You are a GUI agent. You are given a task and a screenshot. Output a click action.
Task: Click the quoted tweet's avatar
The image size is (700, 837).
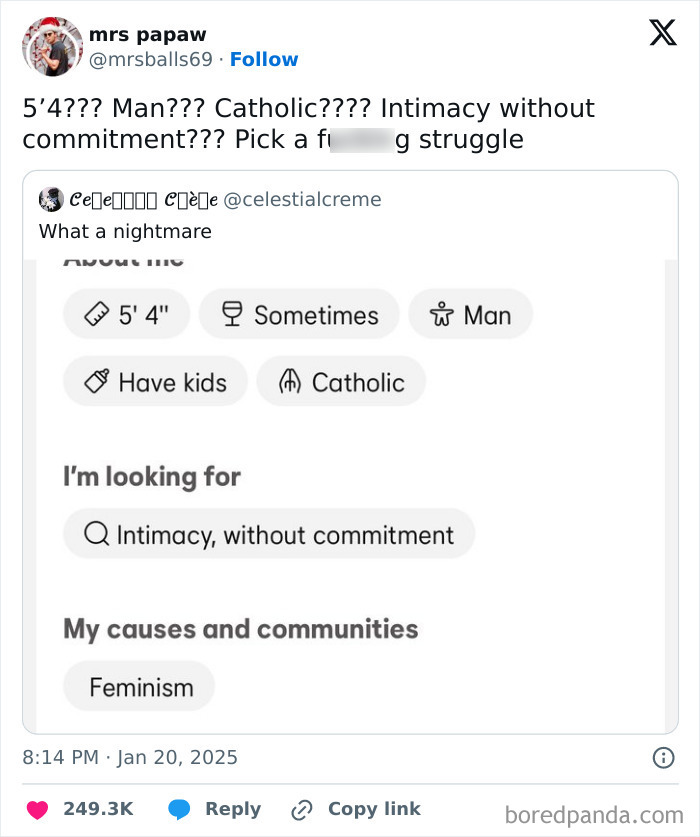pos(48,198)
